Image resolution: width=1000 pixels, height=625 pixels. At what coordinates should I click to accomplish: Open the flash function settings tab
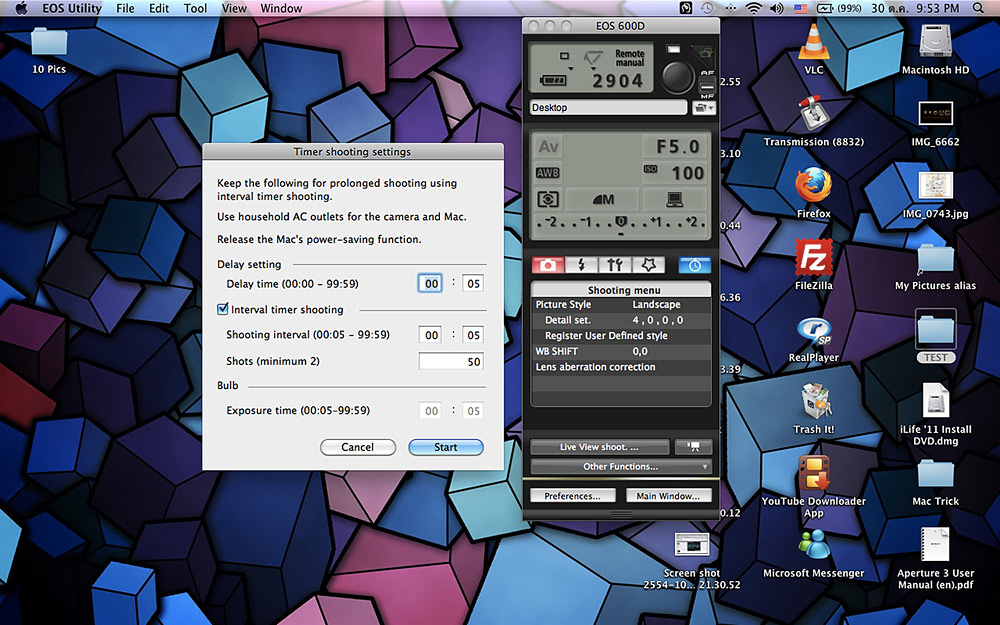tap(582, 265)
